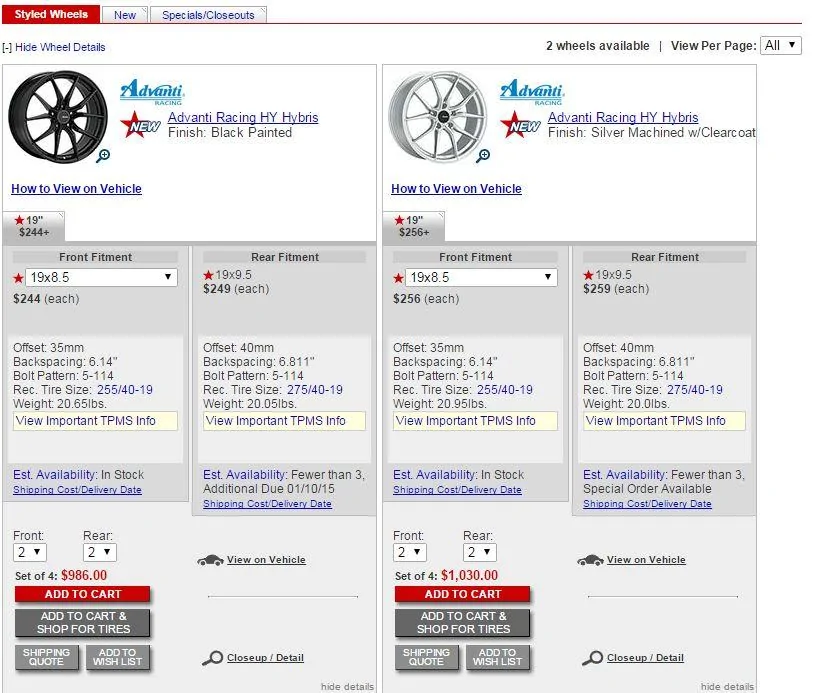Open Shipping Cost/Delivery Date under silver front fitment
This screenshot has height=693, width=827.
click(x=457, y=490)
